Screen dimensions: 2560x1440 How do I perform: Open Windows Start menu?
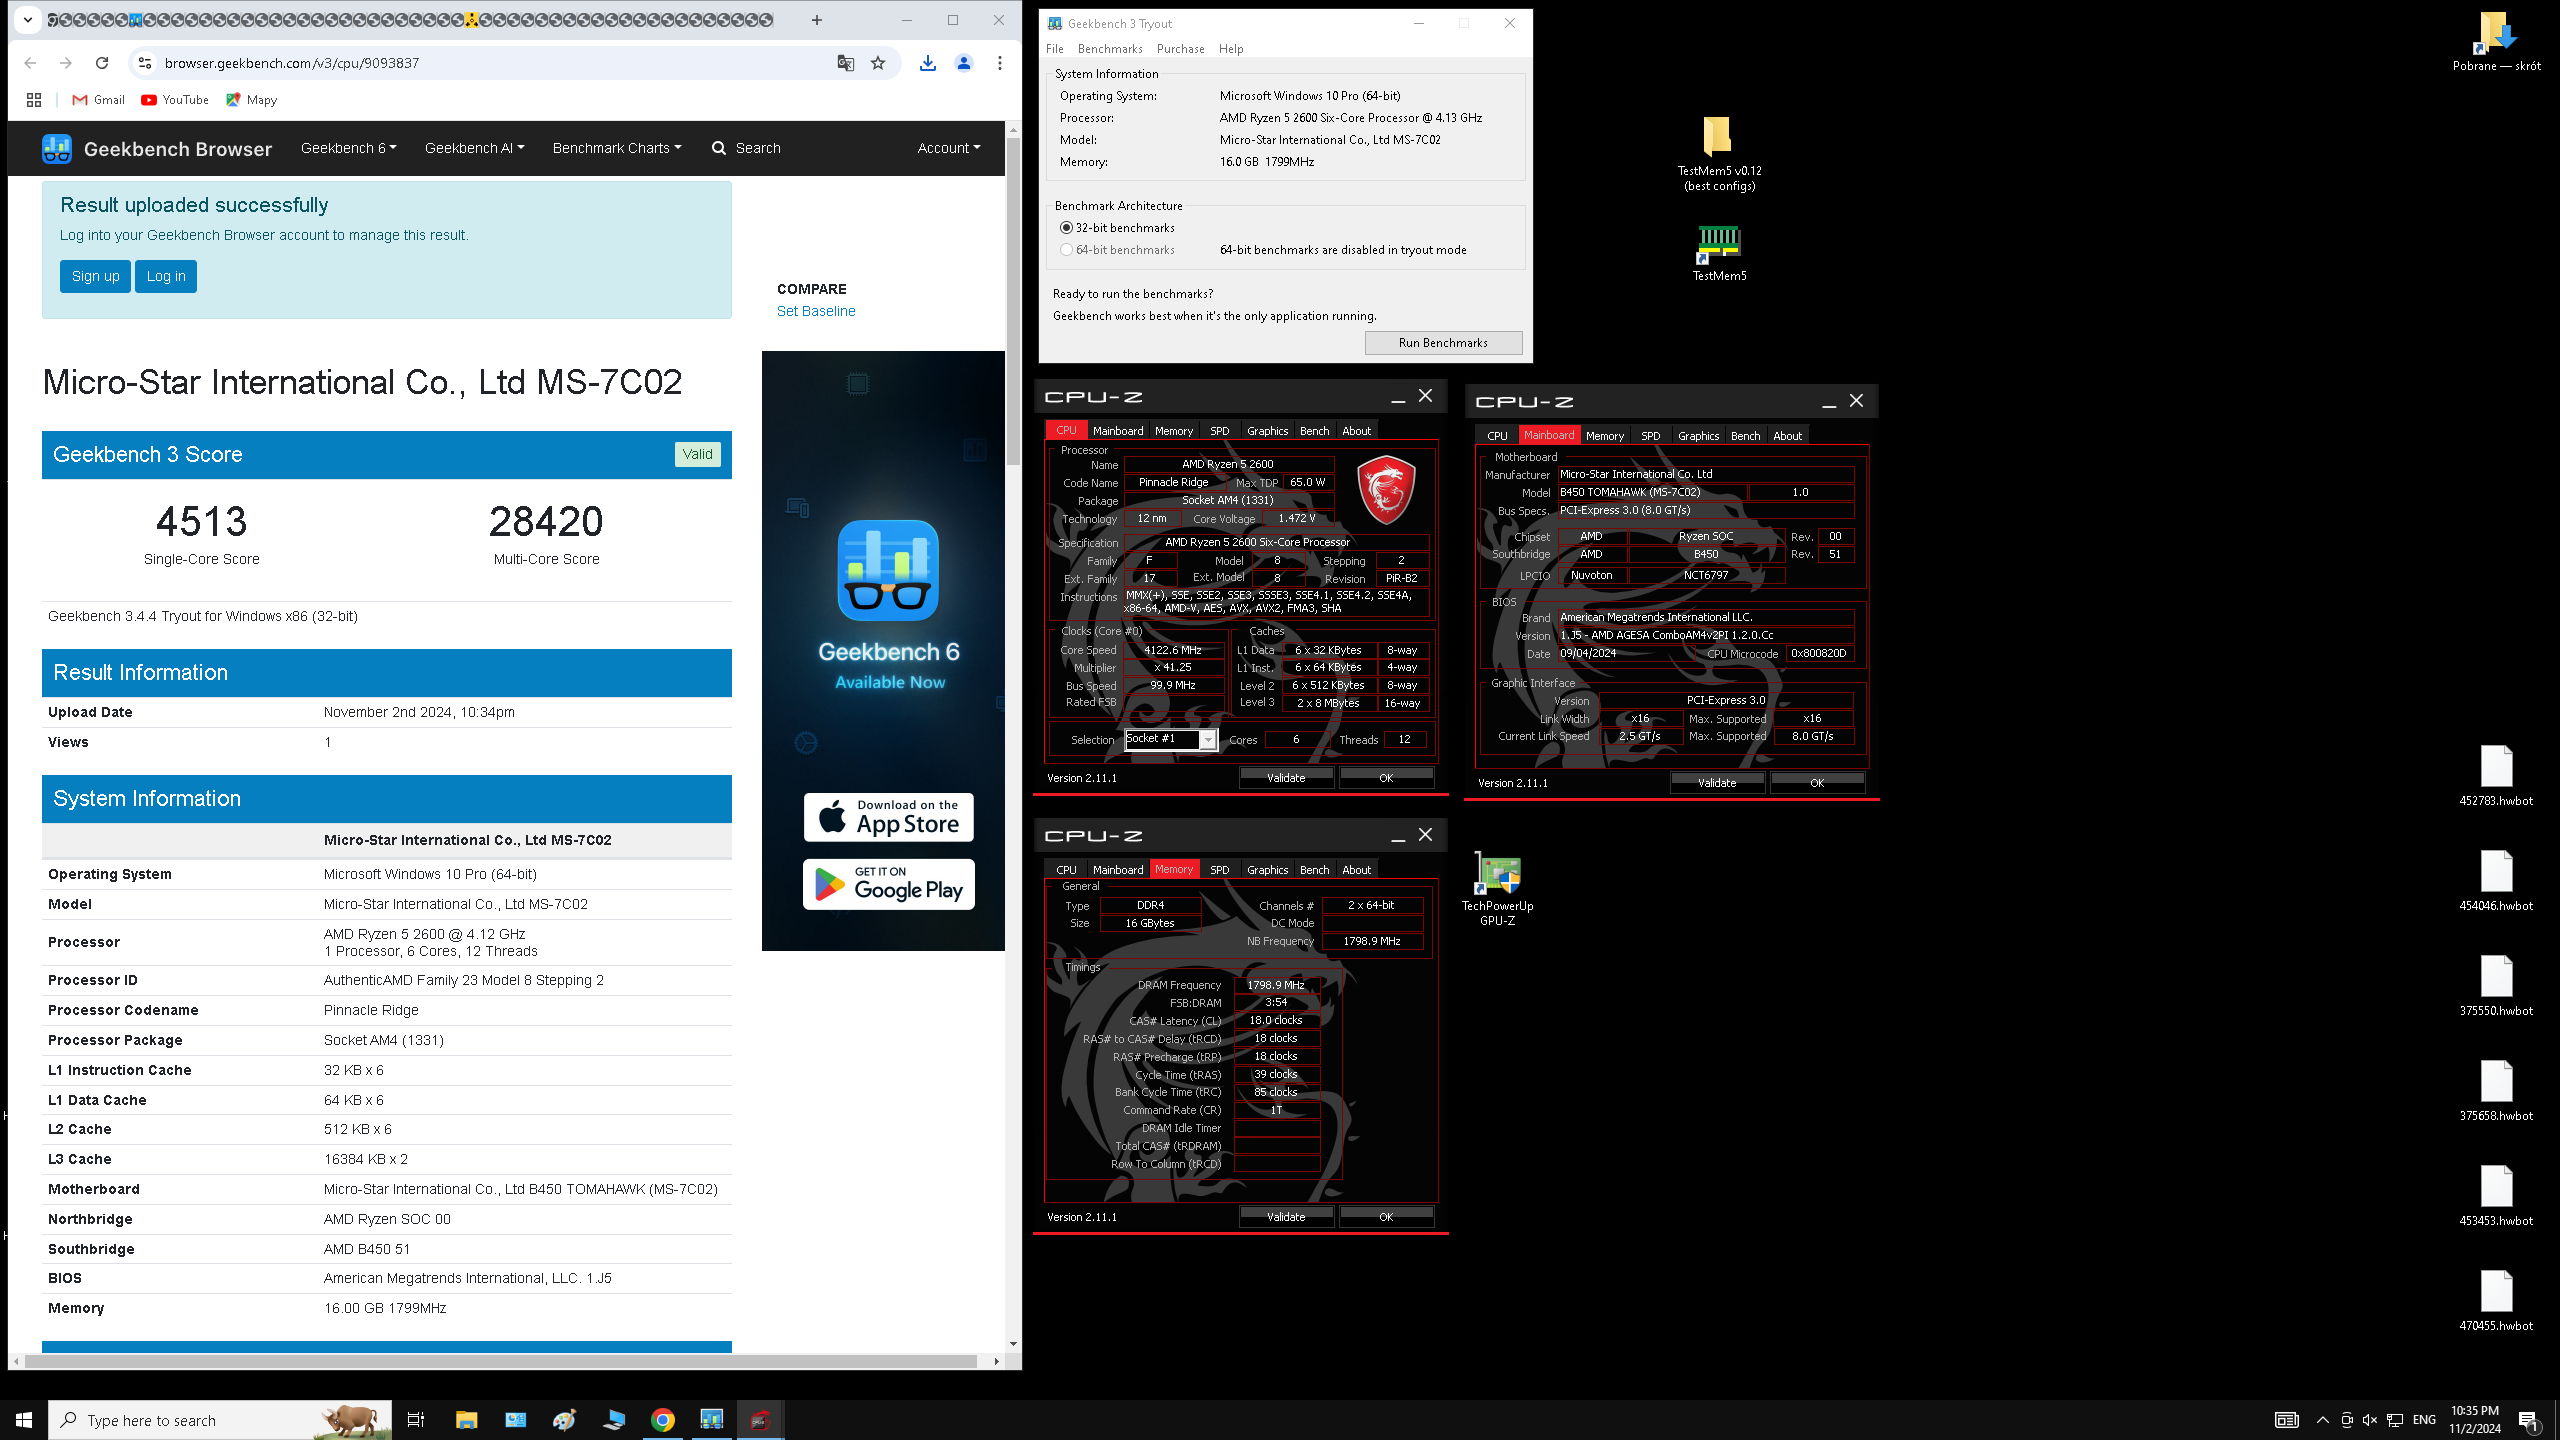coord(24,1420)
